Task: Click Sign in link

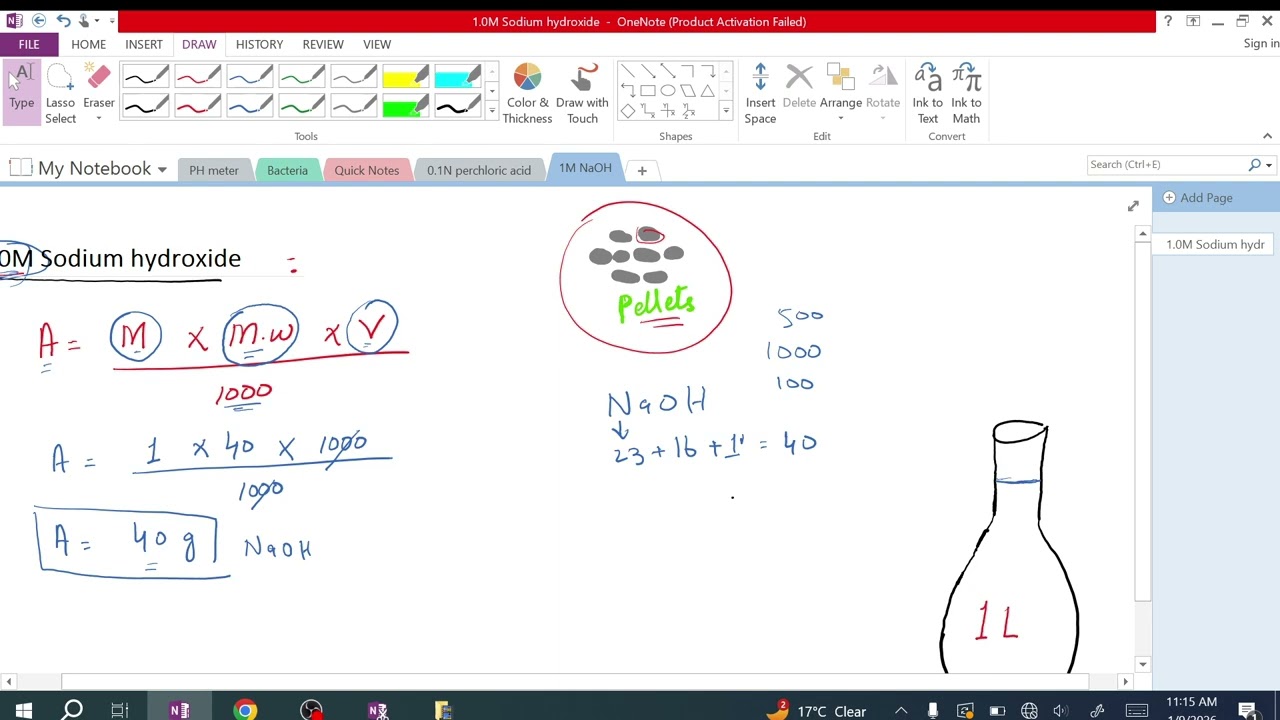Action: tap(1261, 43)
